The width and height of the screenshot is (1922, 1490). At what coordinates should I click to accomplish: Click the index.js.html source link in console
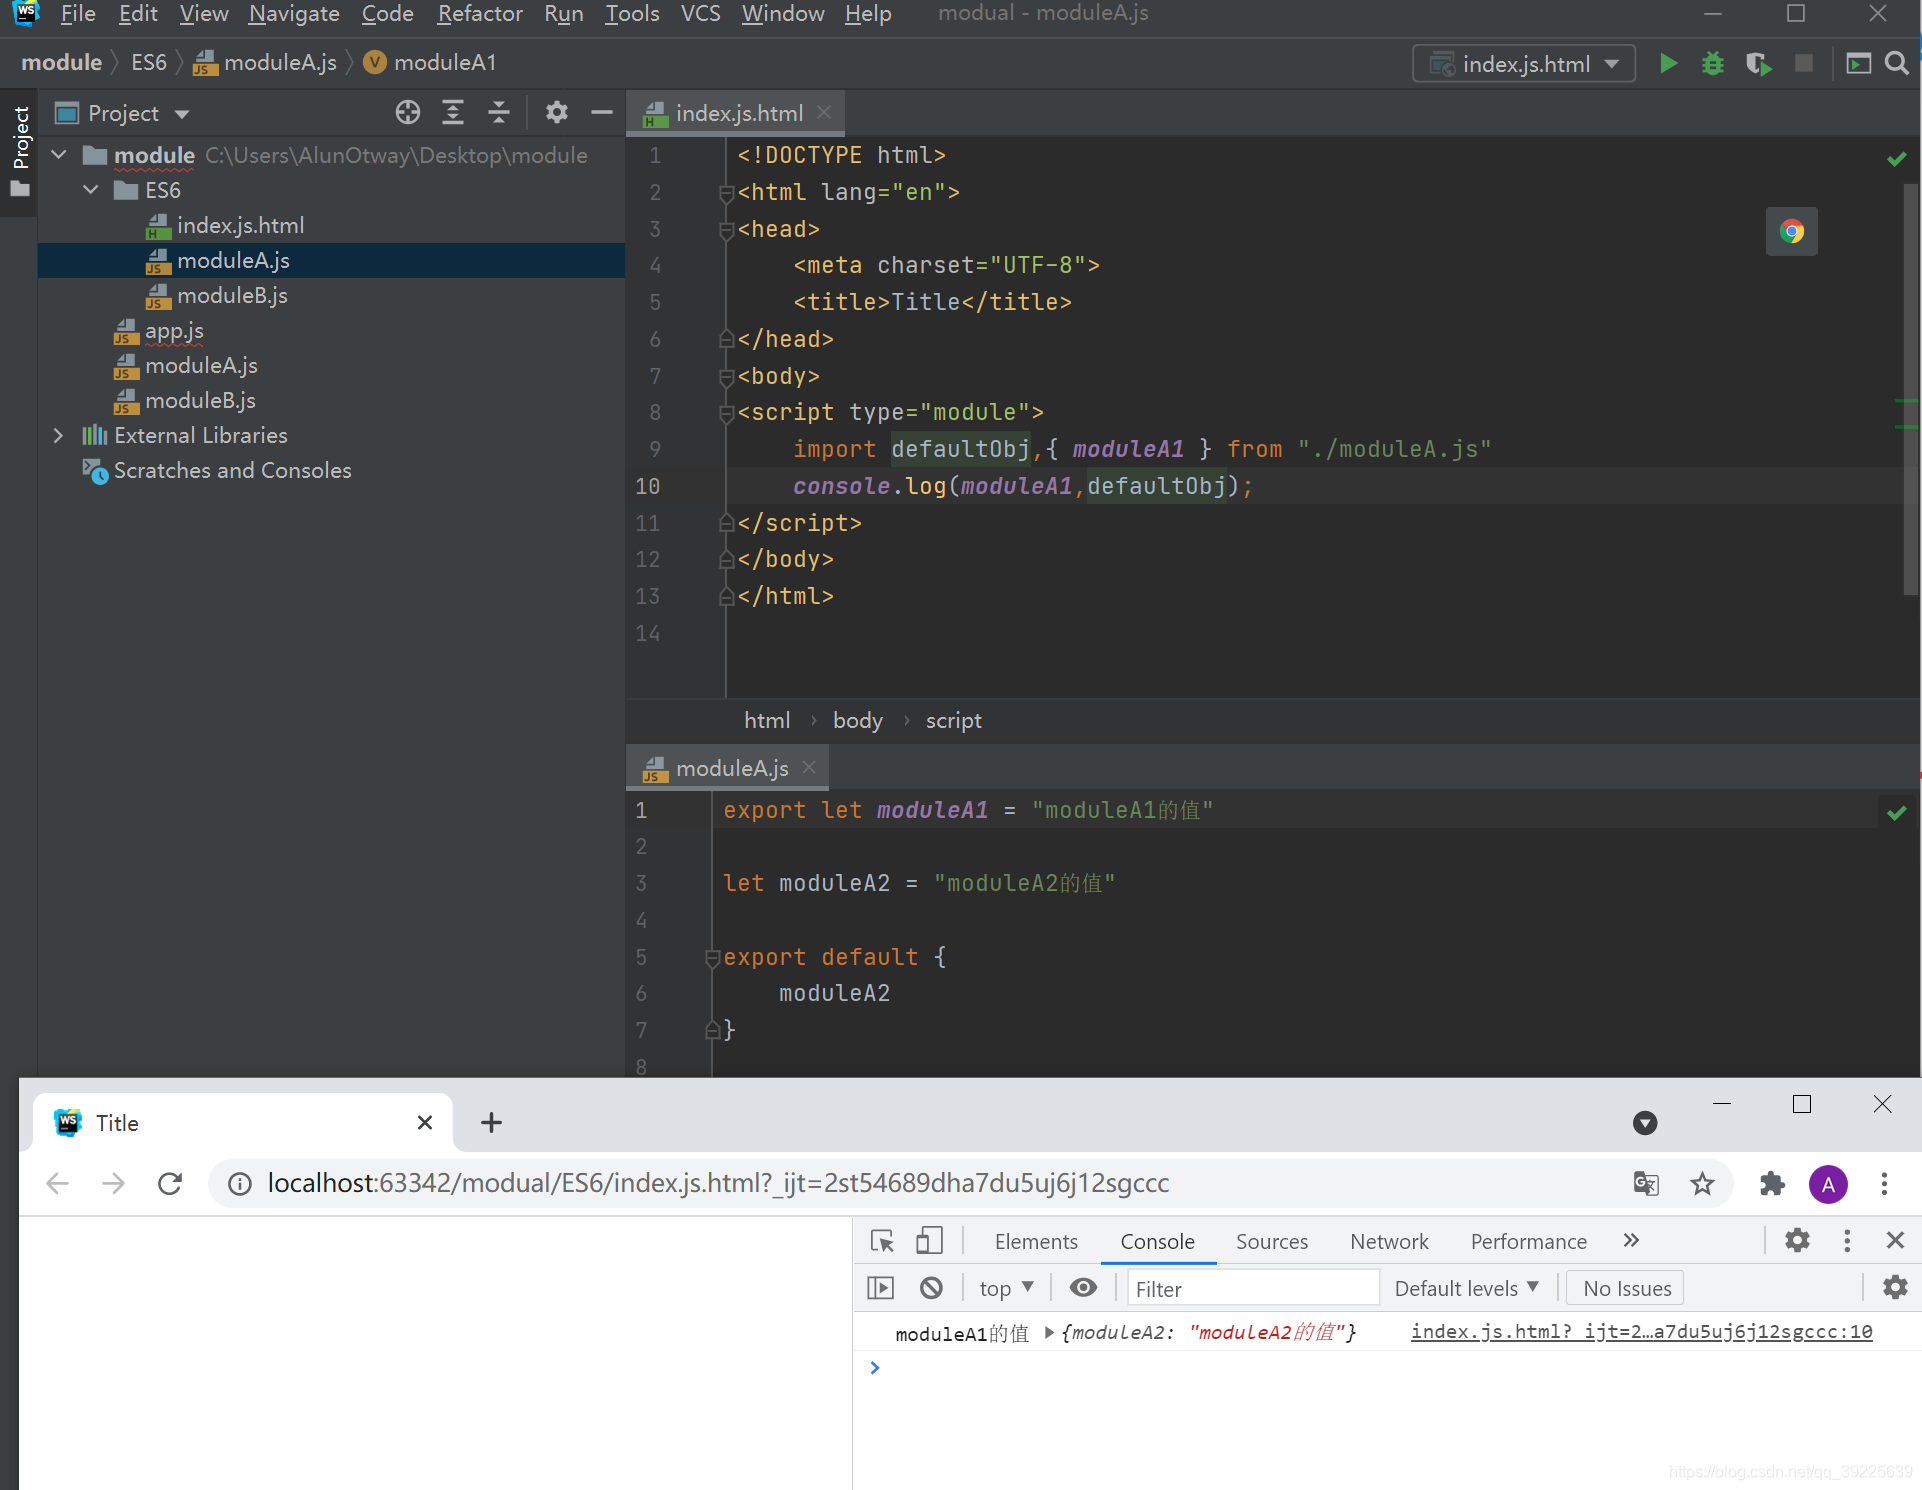(x=1640, y=1332)
